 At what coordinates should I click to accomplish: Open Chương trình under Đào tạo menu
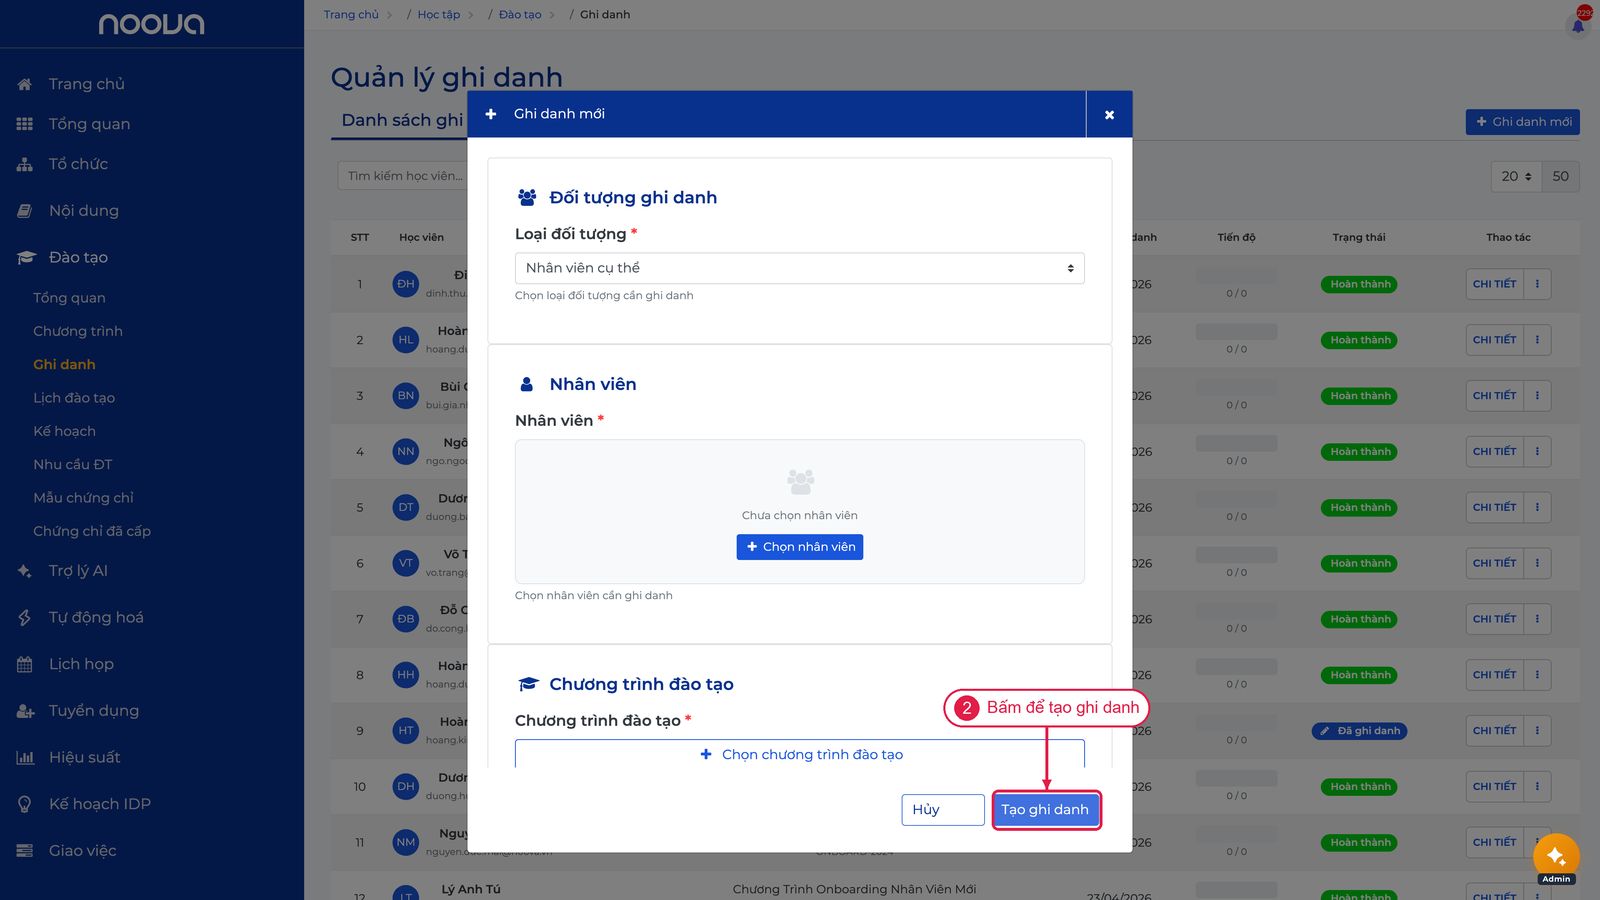78,331
